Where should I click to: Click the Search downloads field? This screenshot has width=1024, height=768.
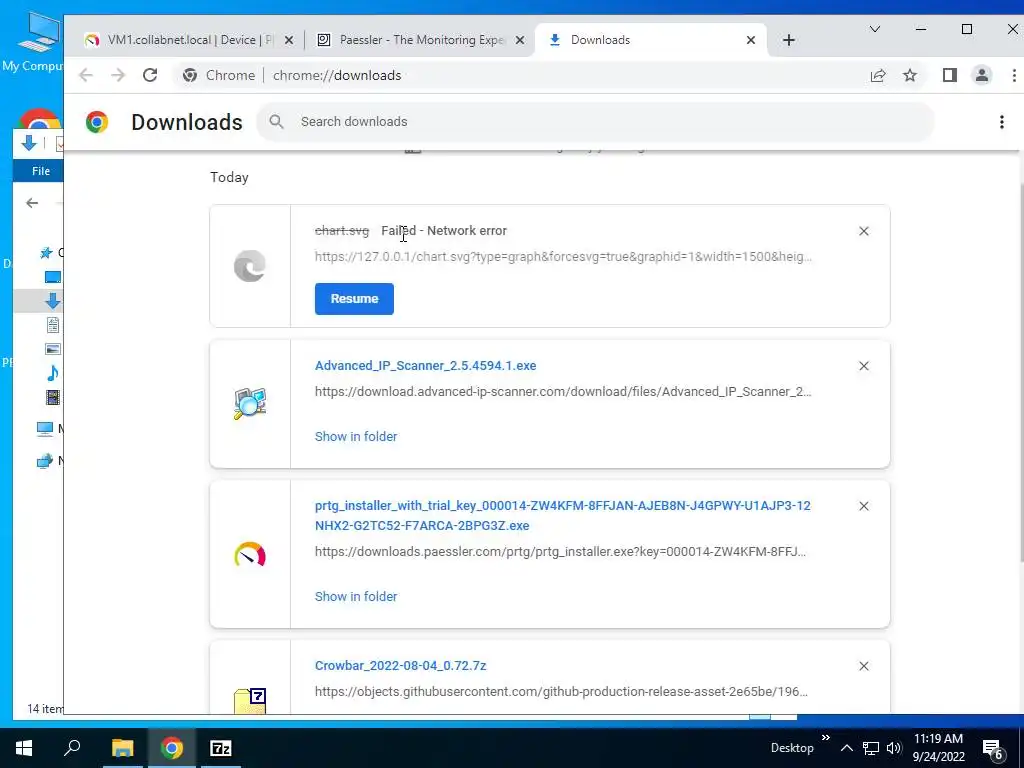pyautogui.click(x=595, y=121)
